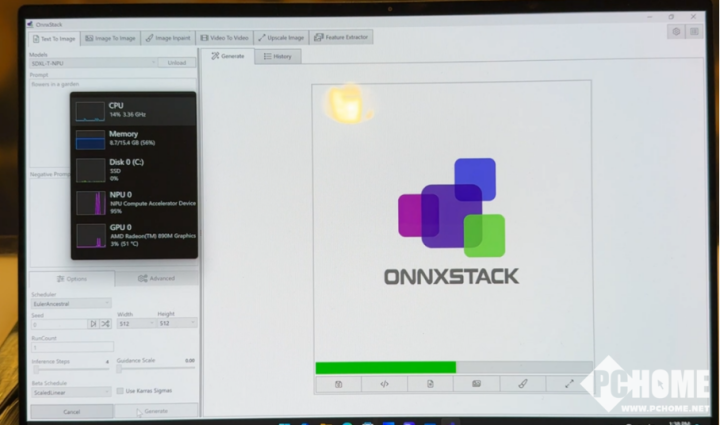Expand the Scheduler dropdown EulerAncestral
Image resolution: width=720 pixels, height=425 pixels.
[x=71, y=303]
